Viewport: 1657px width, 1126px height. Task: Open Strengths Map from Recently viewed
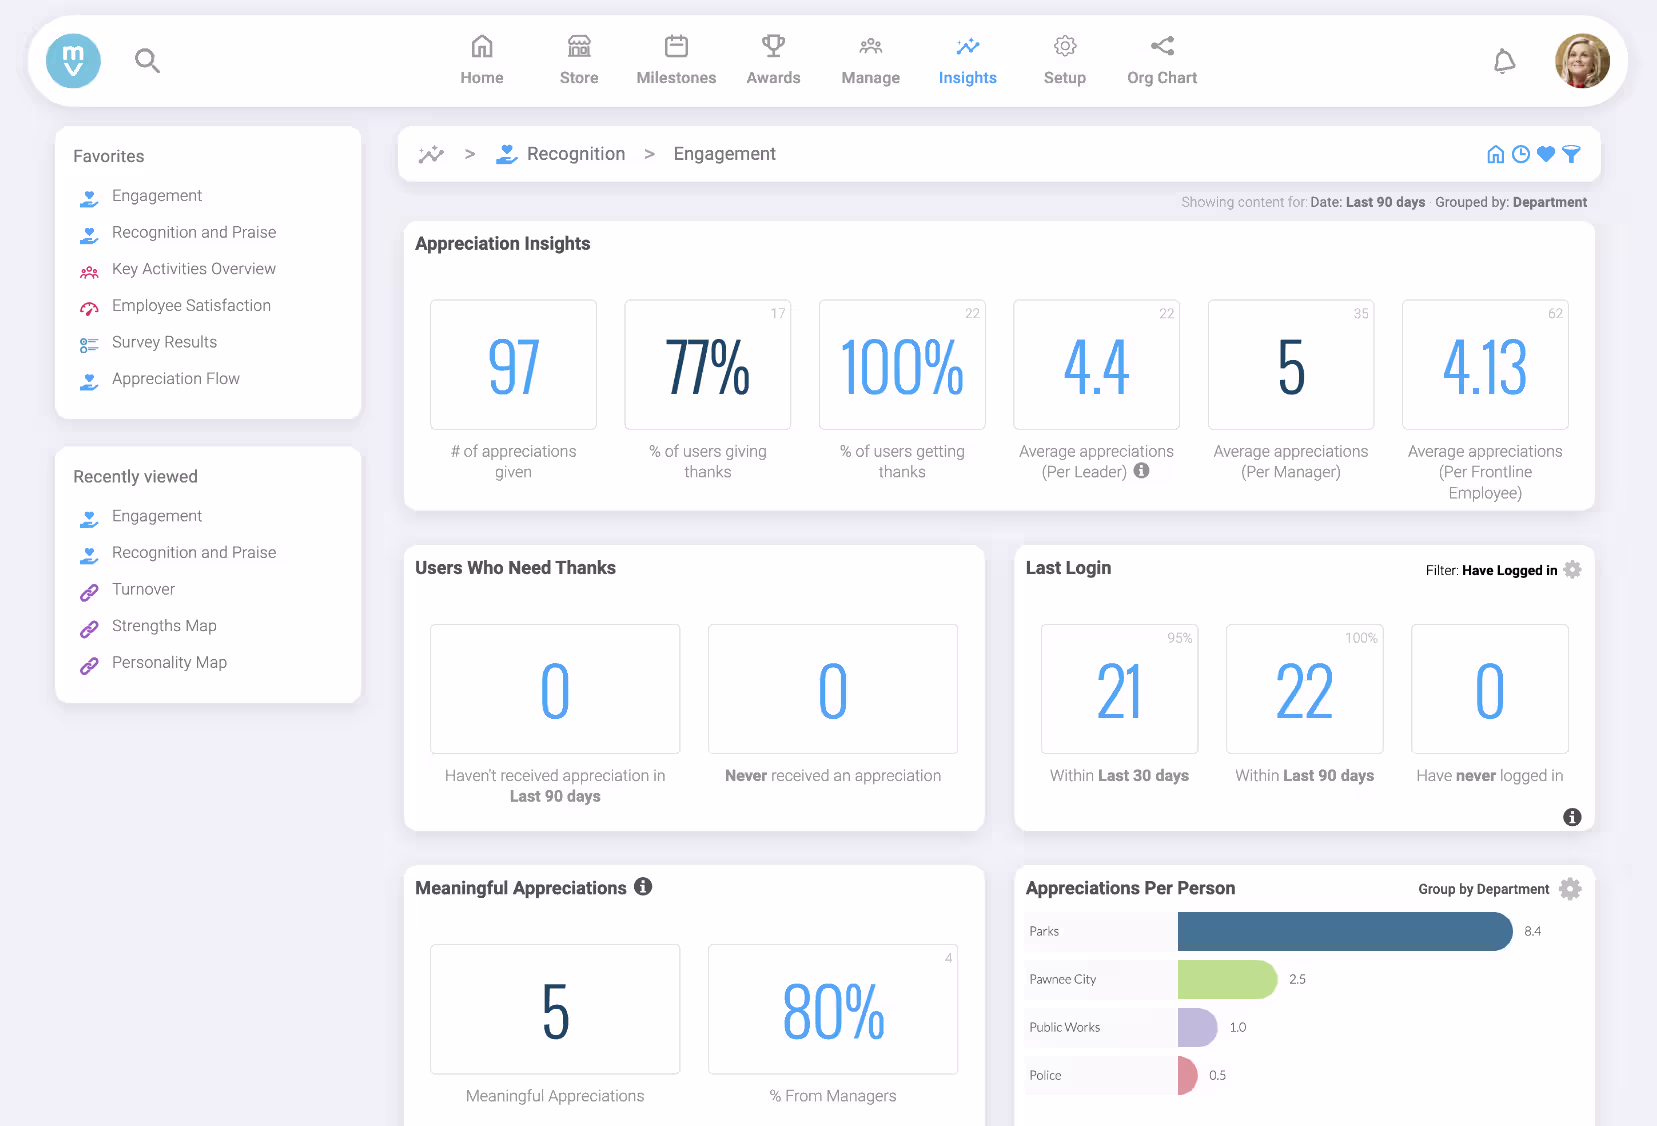(164, 625)
